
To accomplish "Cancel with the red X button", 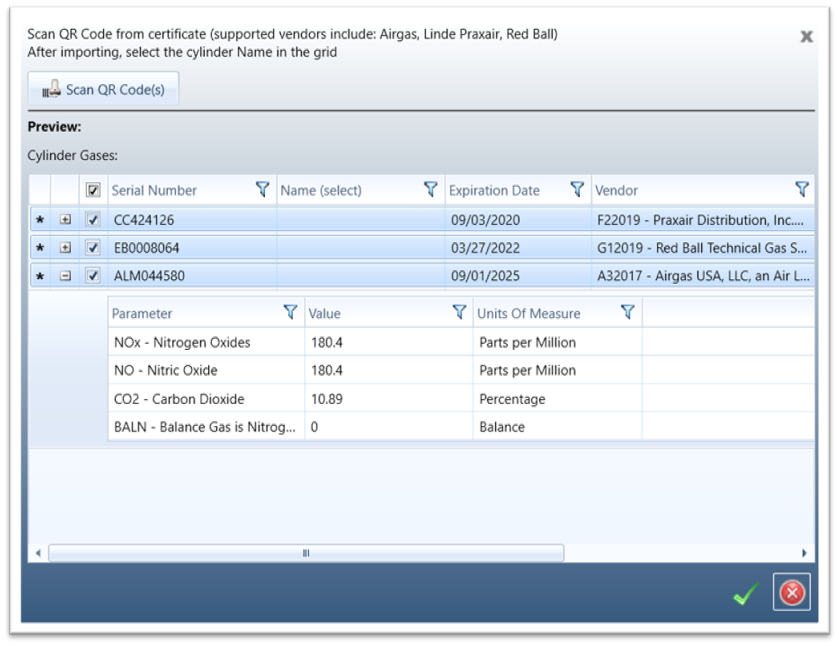I will point(792,592).
